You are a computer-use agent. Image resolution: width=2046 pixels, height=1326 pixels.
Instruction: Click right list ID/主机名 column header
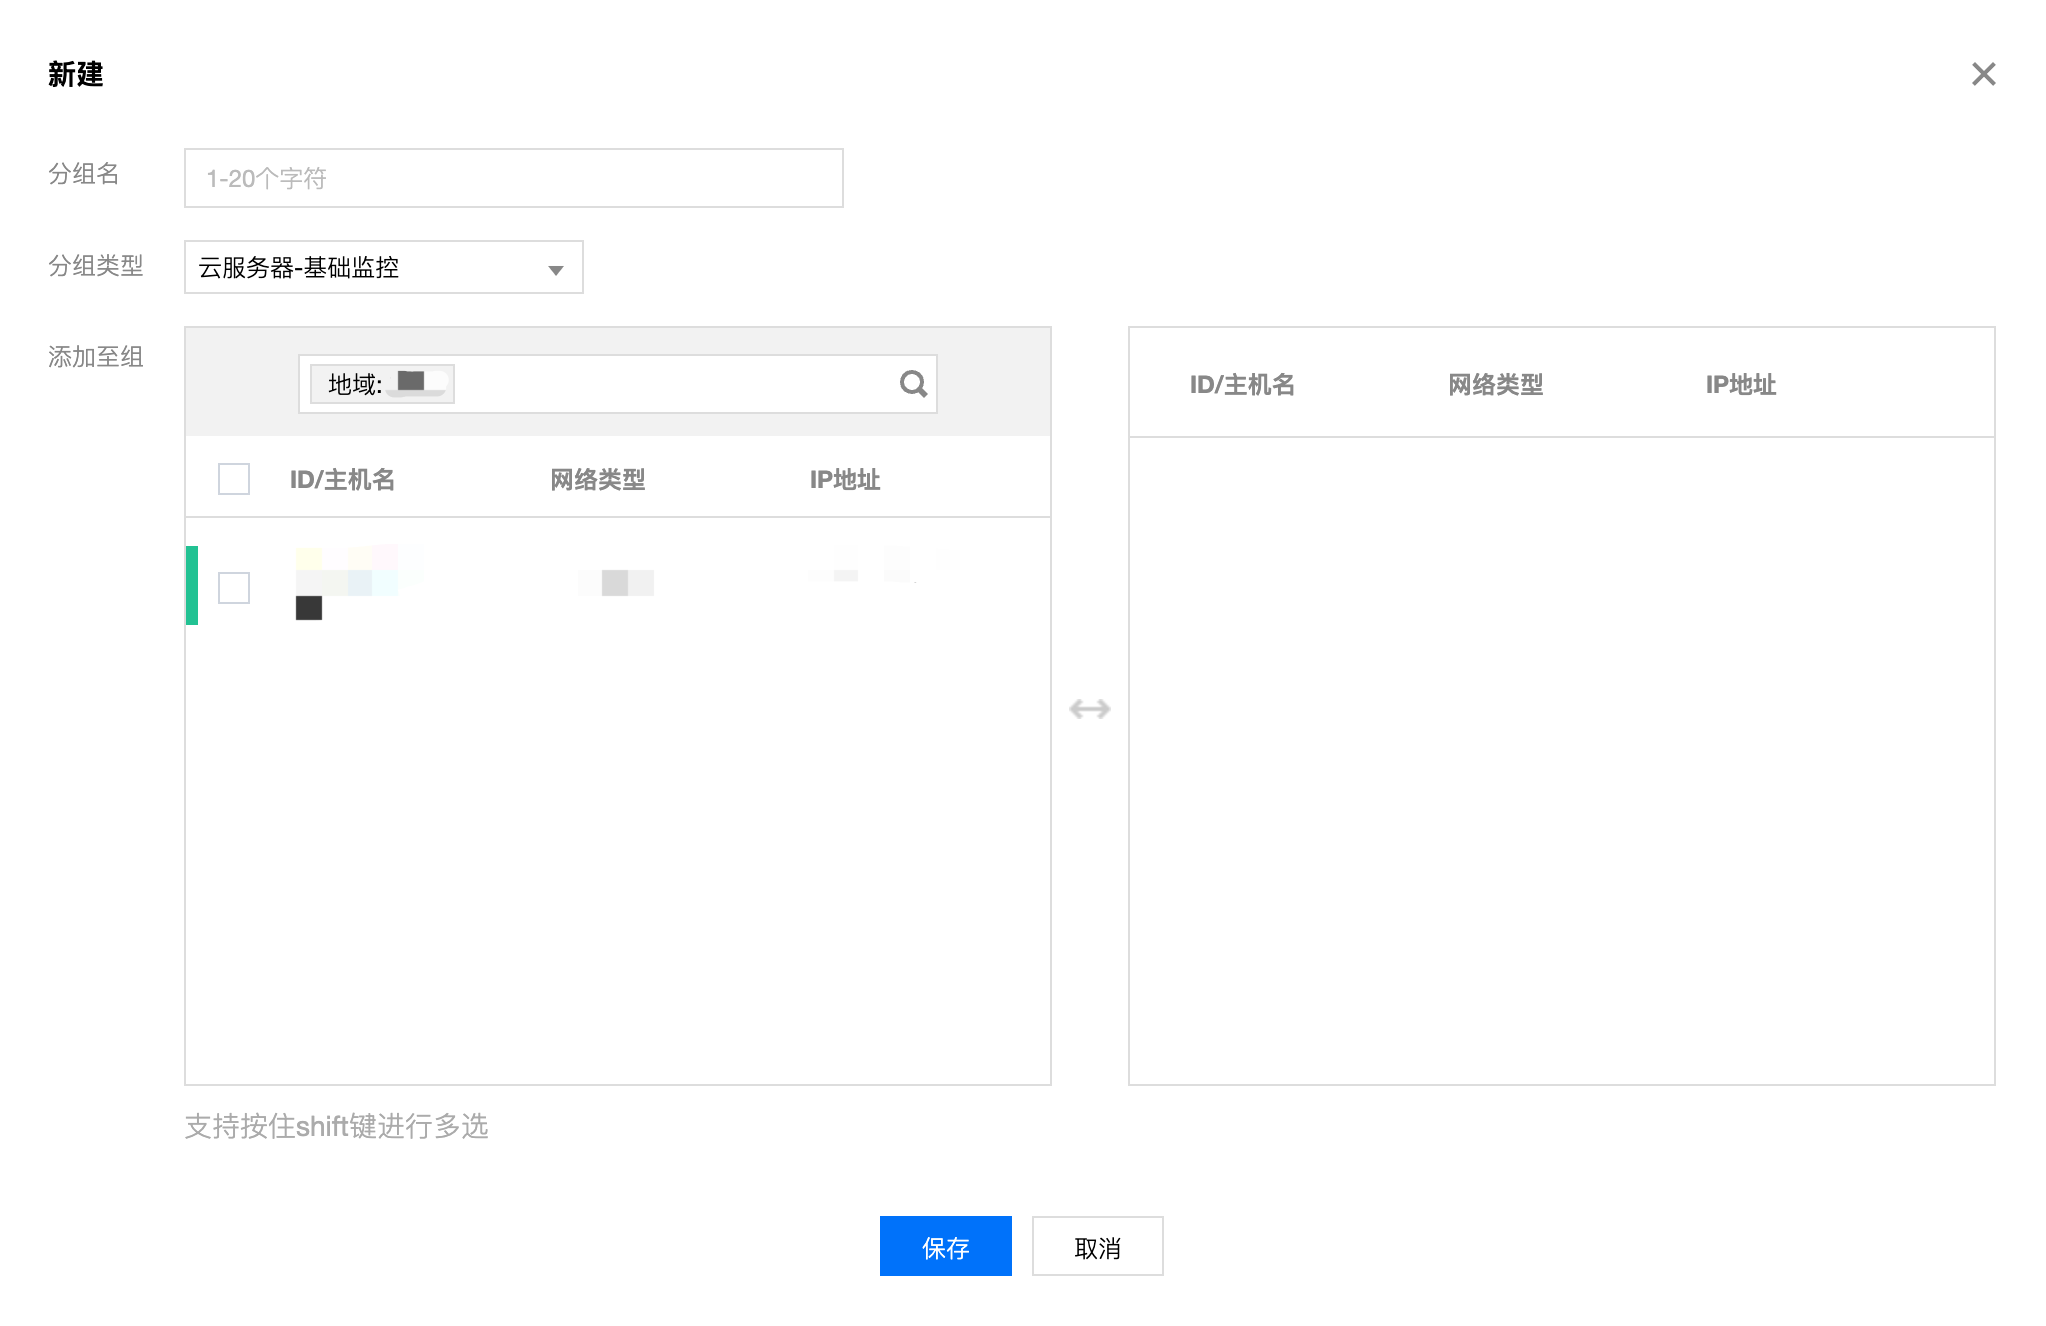1241,385
